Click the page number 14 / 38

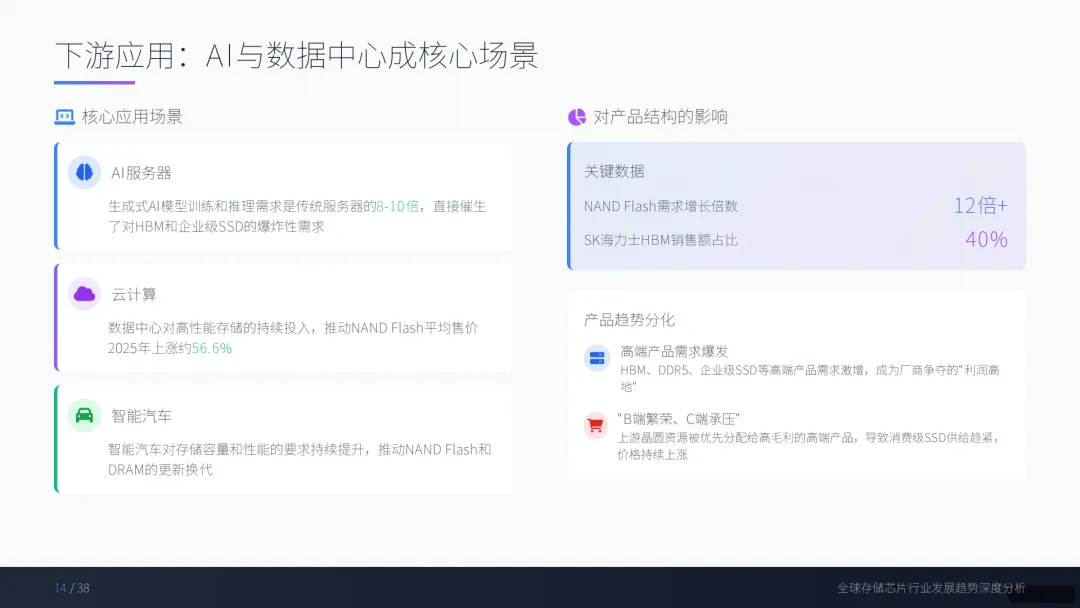click(72, 588)
